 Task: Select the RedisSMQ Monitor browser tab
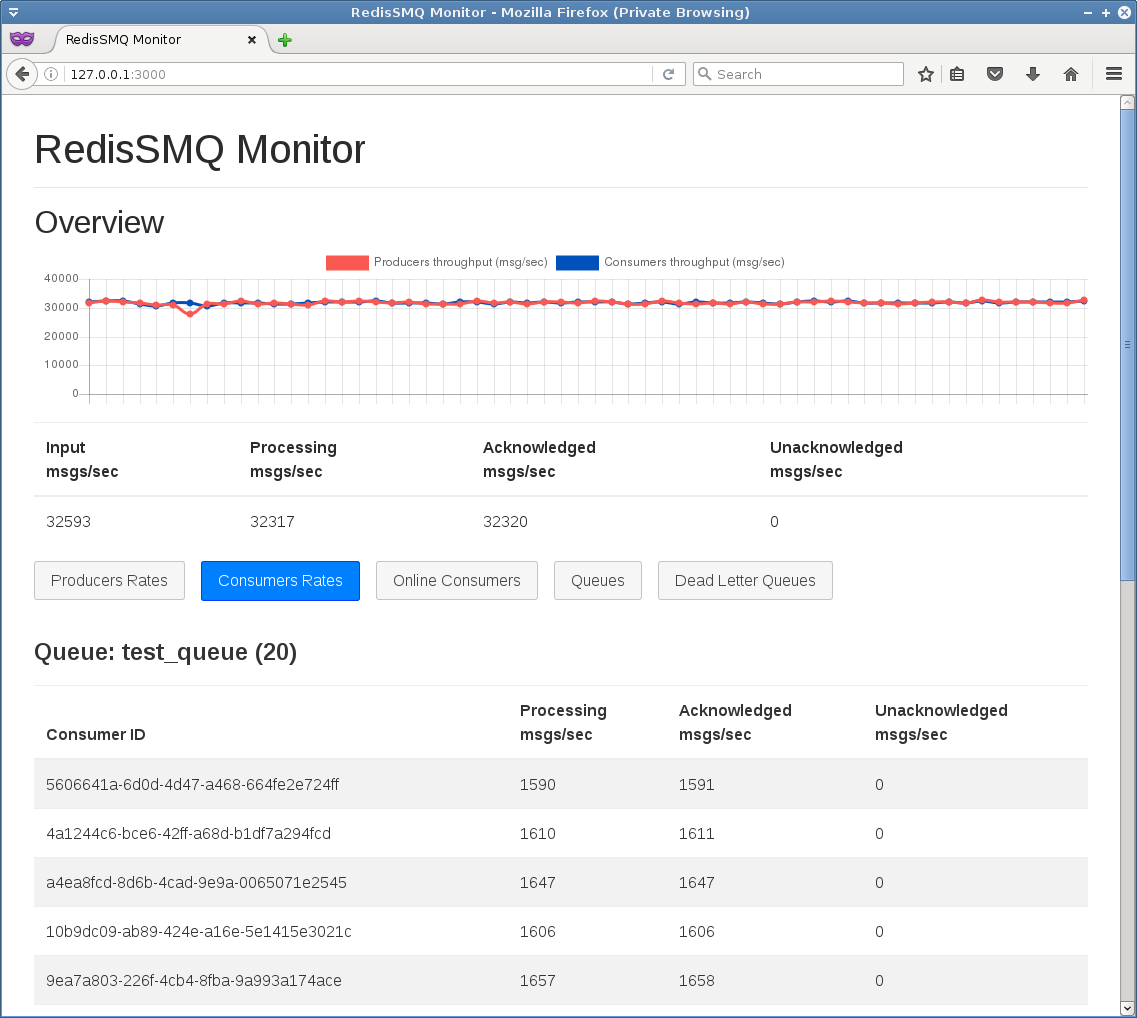[161, 40]
